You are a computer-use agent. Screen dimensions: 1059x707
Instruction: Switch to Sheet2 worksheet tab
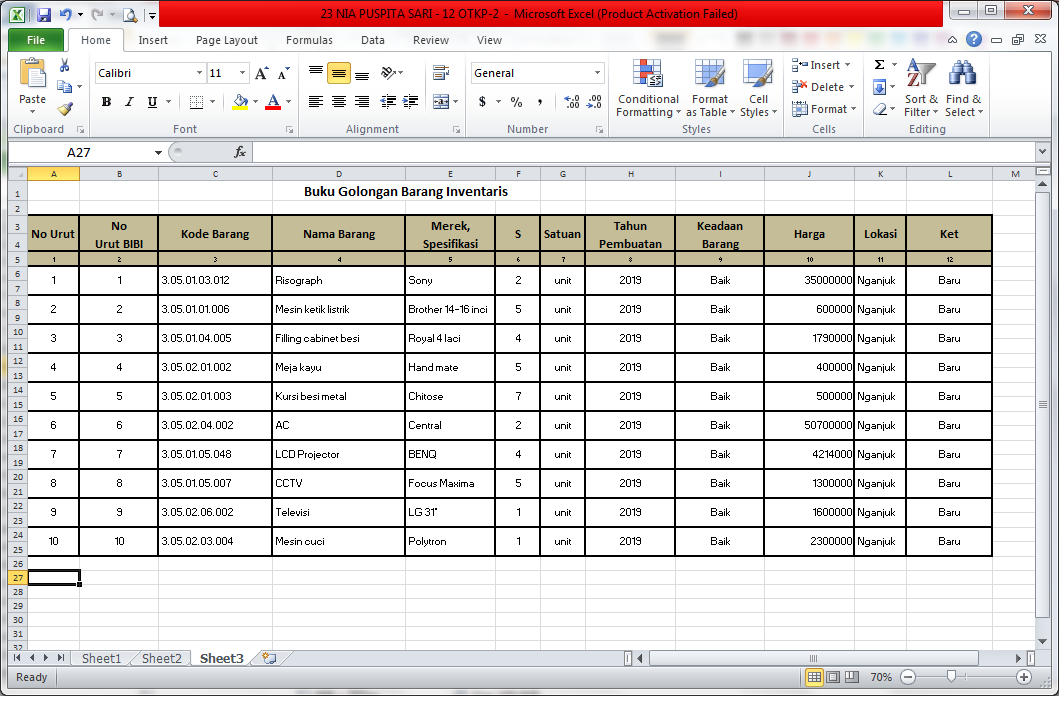[162, 658]
